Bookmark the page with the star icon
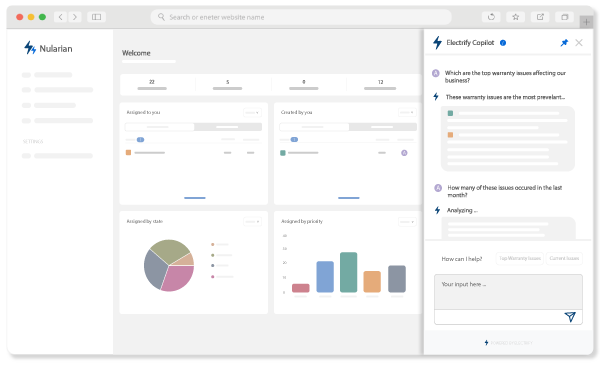 [515, 17]
